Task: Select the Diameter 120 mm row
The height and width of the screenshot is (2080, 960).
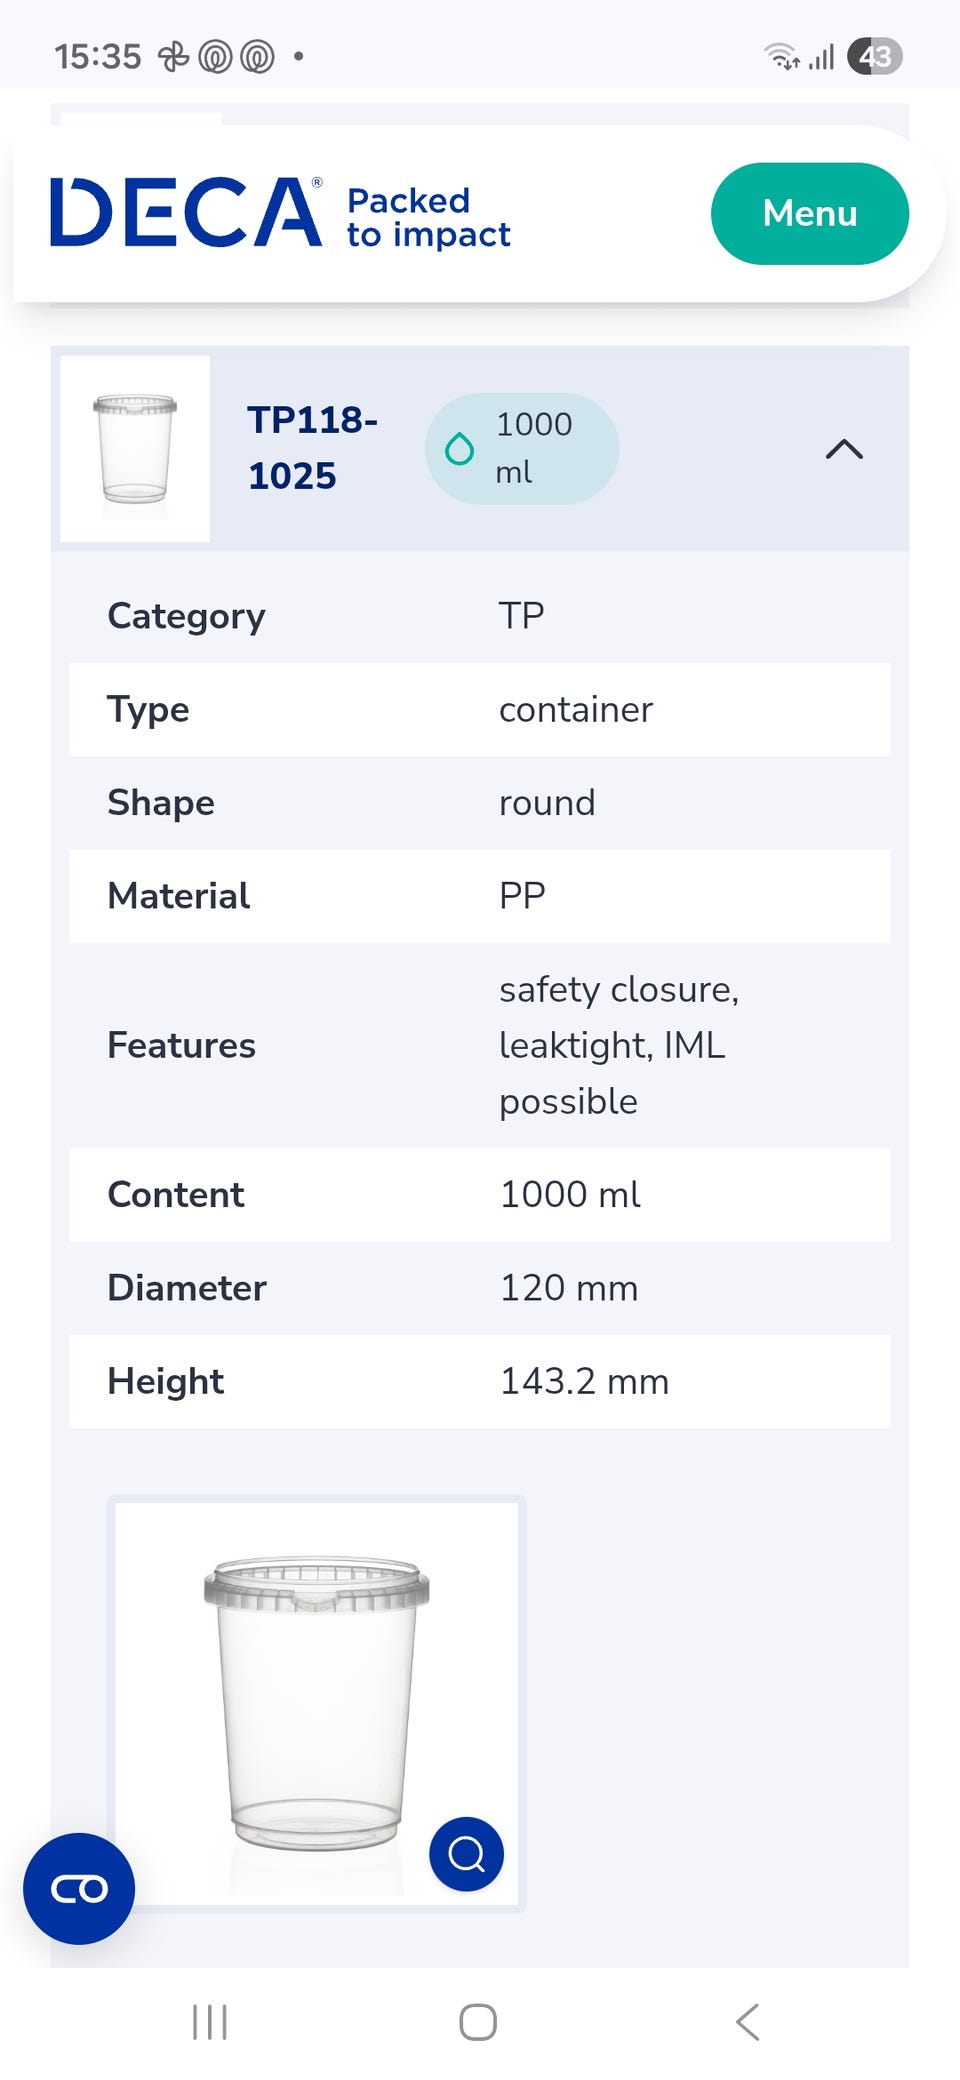Action: [479, 1288]
